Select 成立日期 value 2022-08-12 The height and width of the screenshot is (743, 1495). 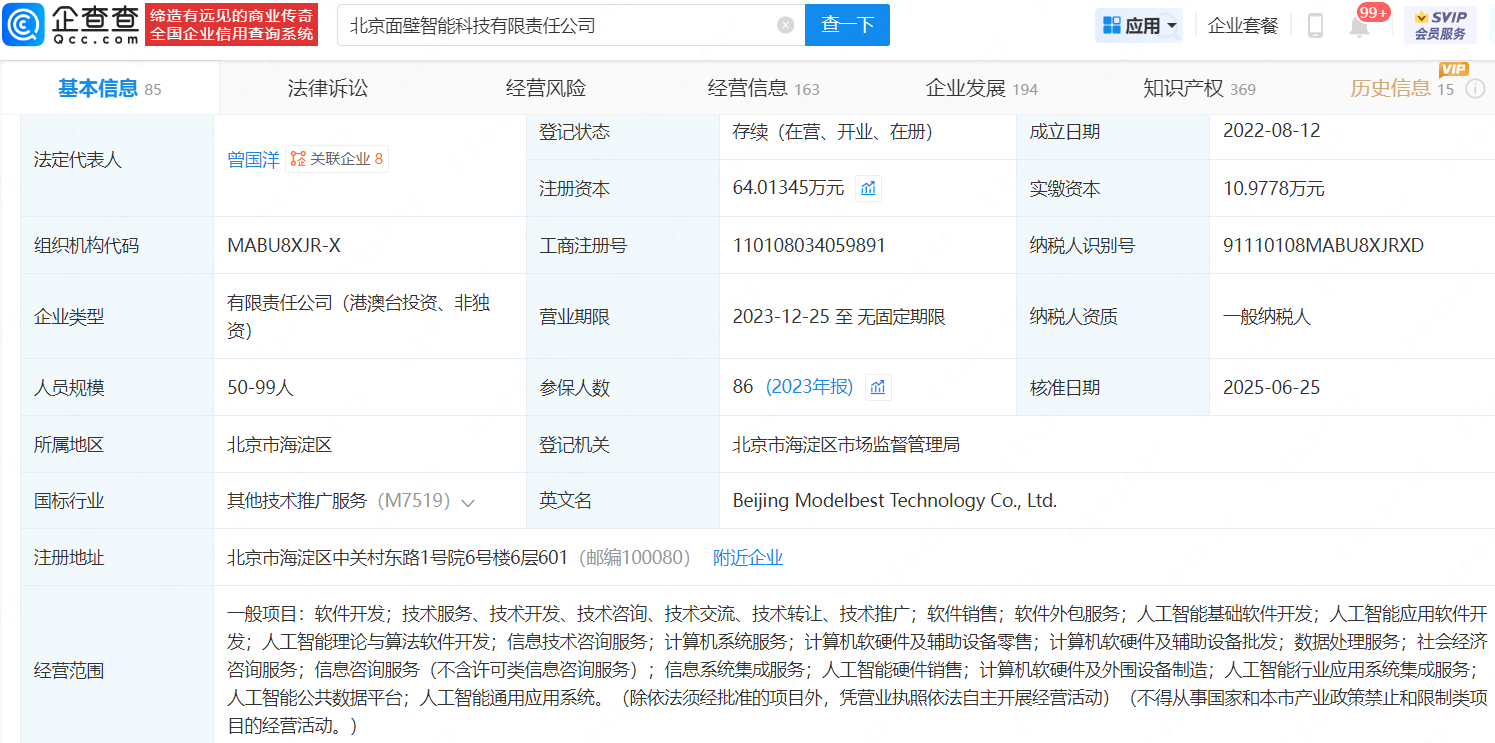point(1271,131)
